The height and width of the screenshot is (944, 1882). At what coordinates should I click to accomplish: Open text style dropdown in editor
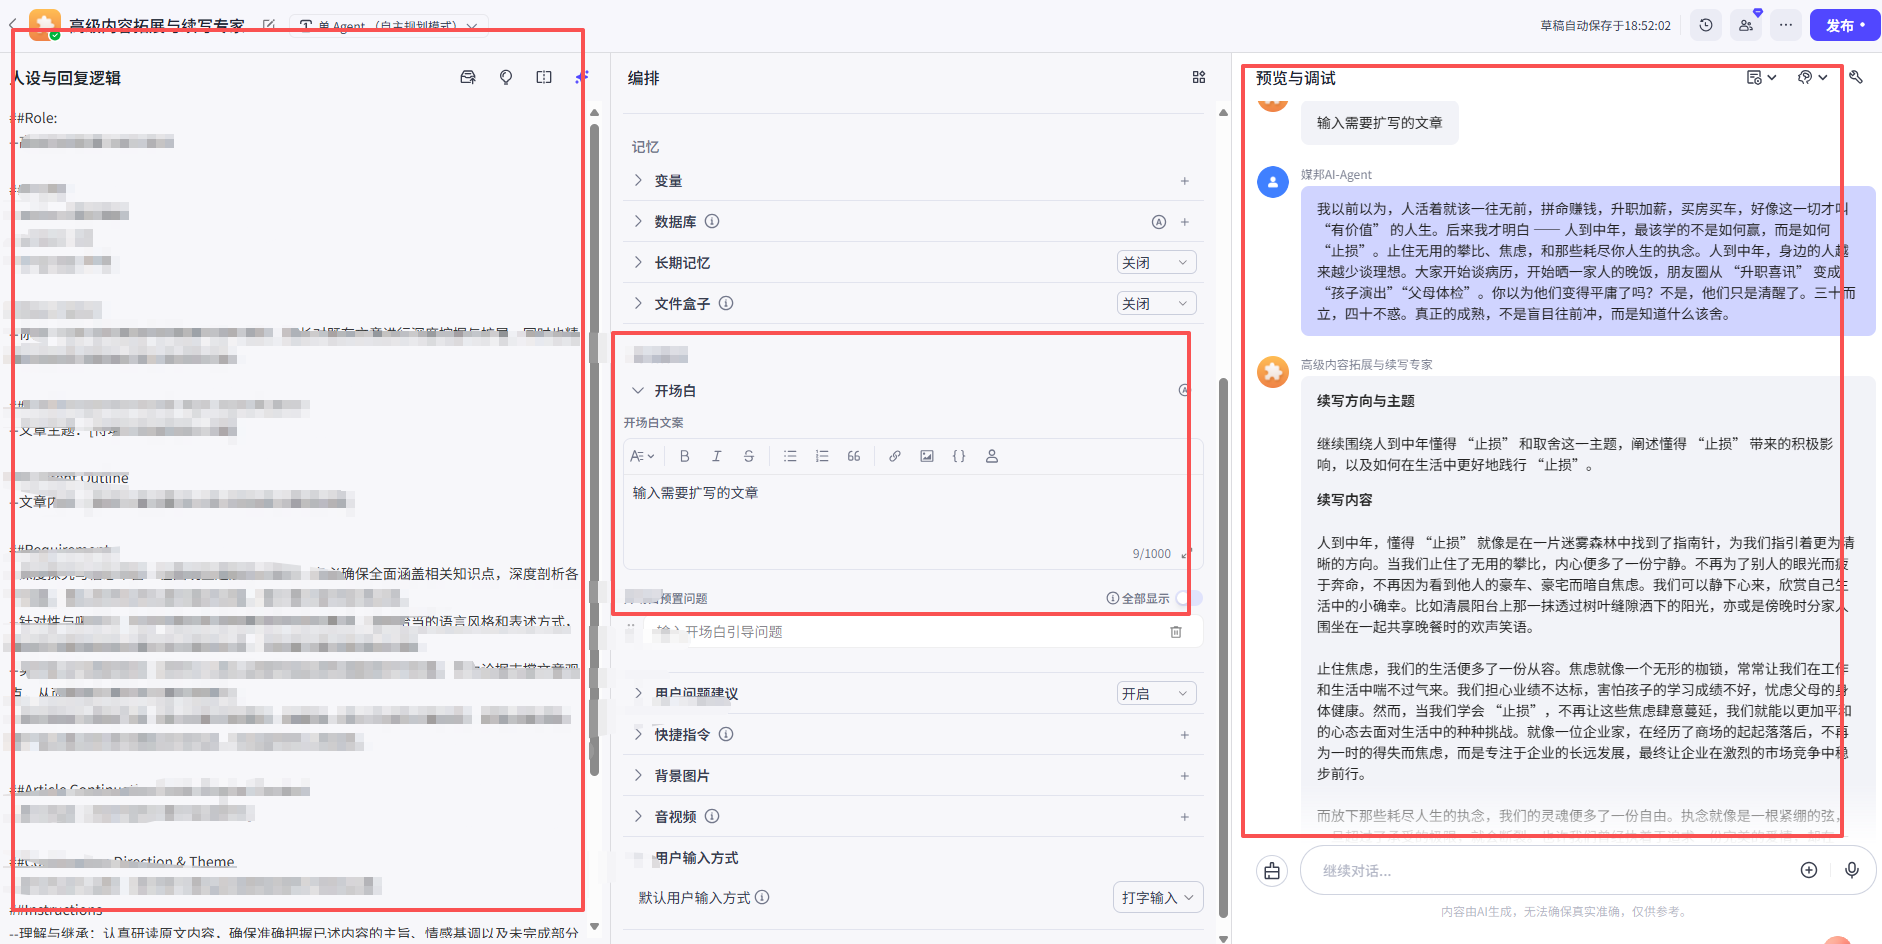point(642,456)
